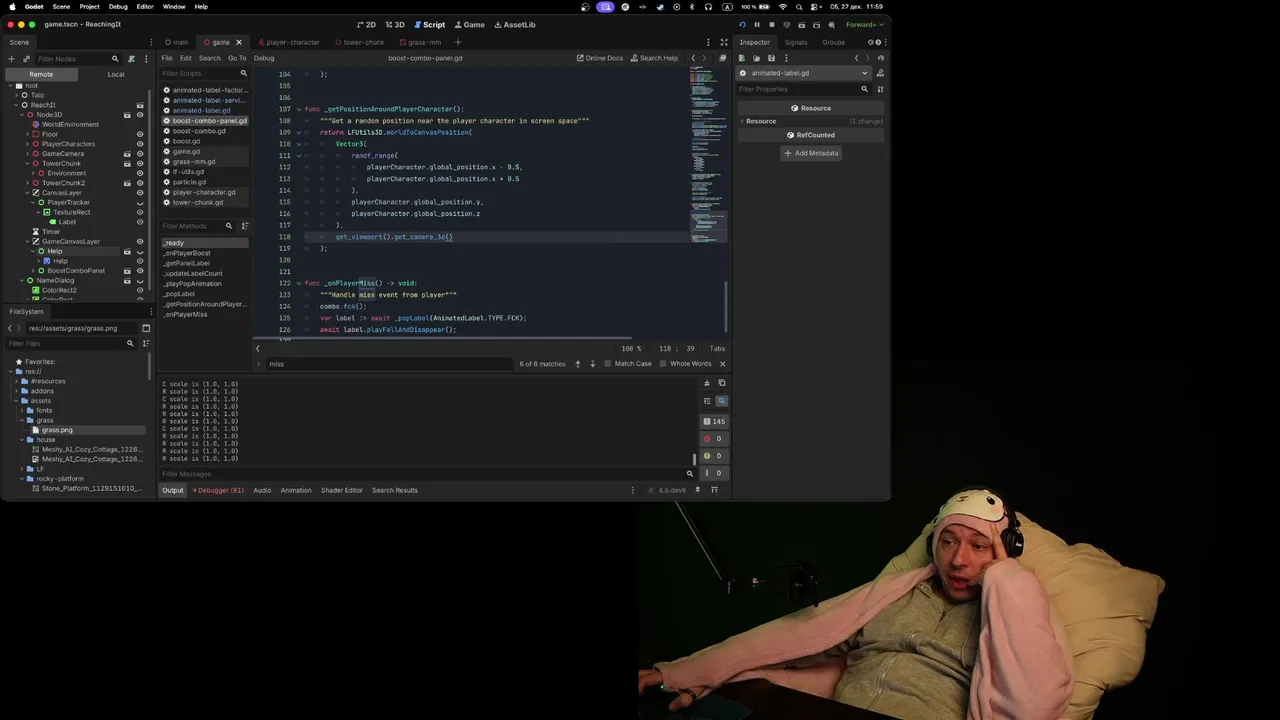Open Online Docs link

[x=599, y=58]
